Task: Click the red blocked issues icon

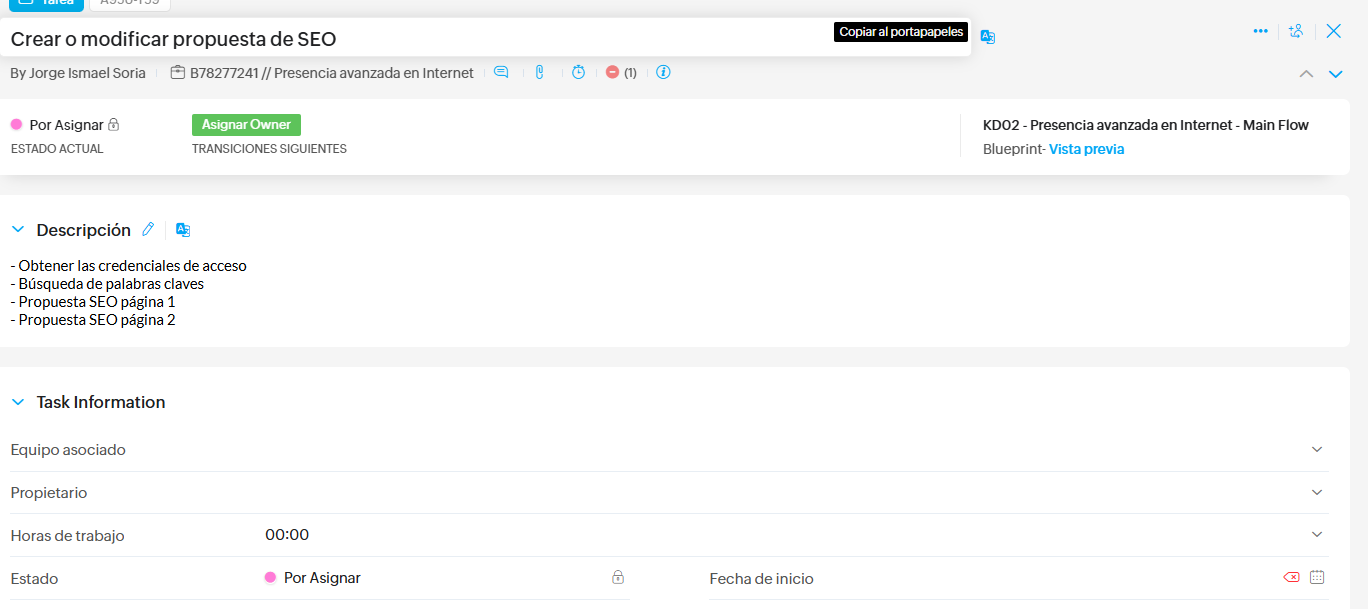Action: click(613, 72)
